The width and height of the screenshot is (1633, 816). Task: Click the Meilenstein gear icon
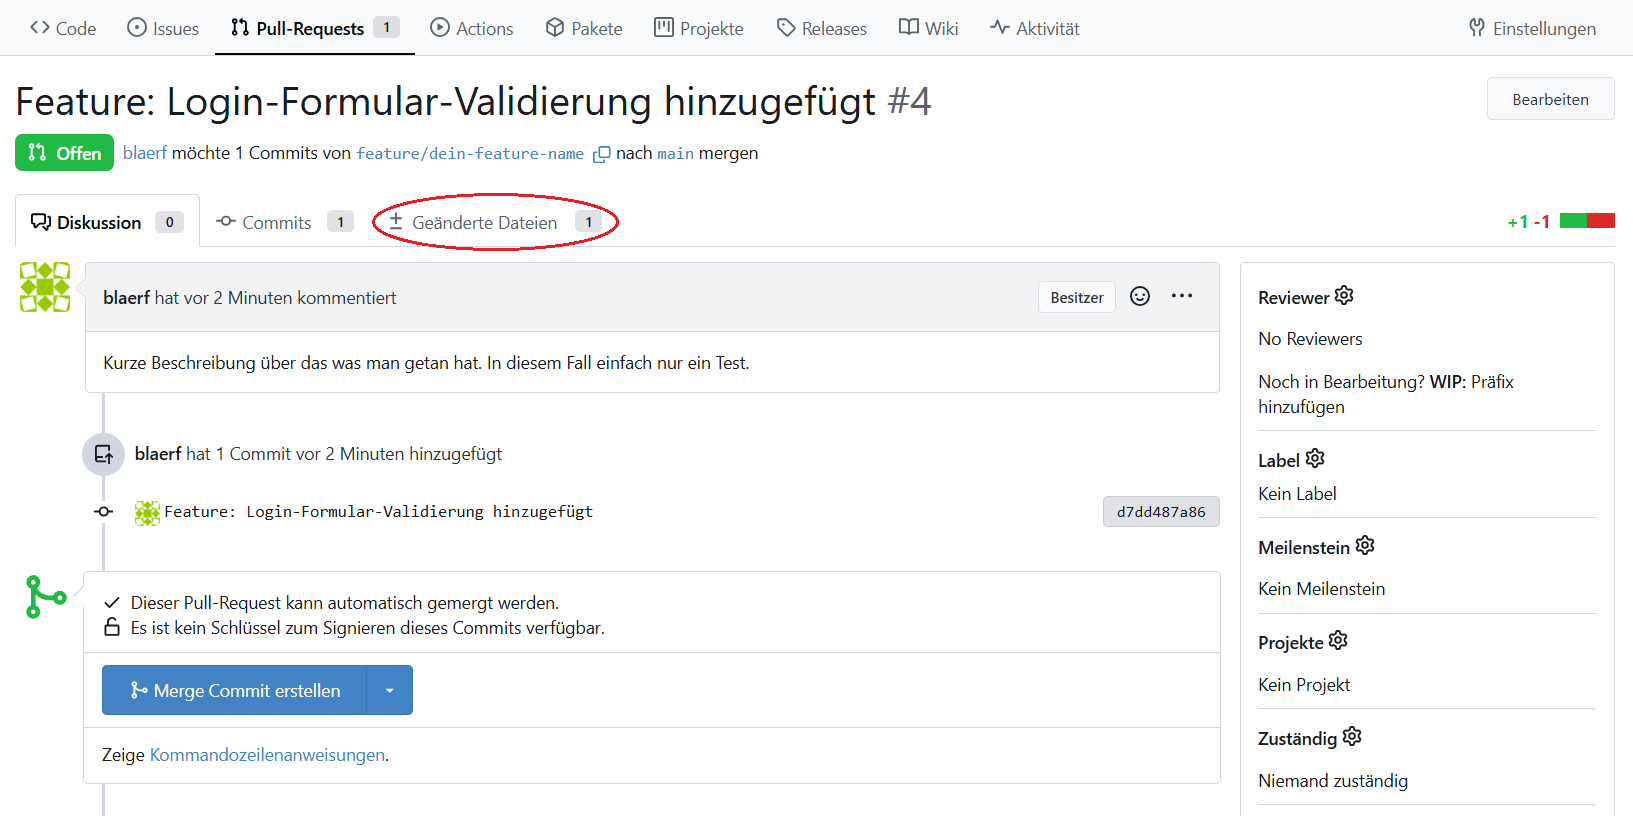pos(1365,546)
